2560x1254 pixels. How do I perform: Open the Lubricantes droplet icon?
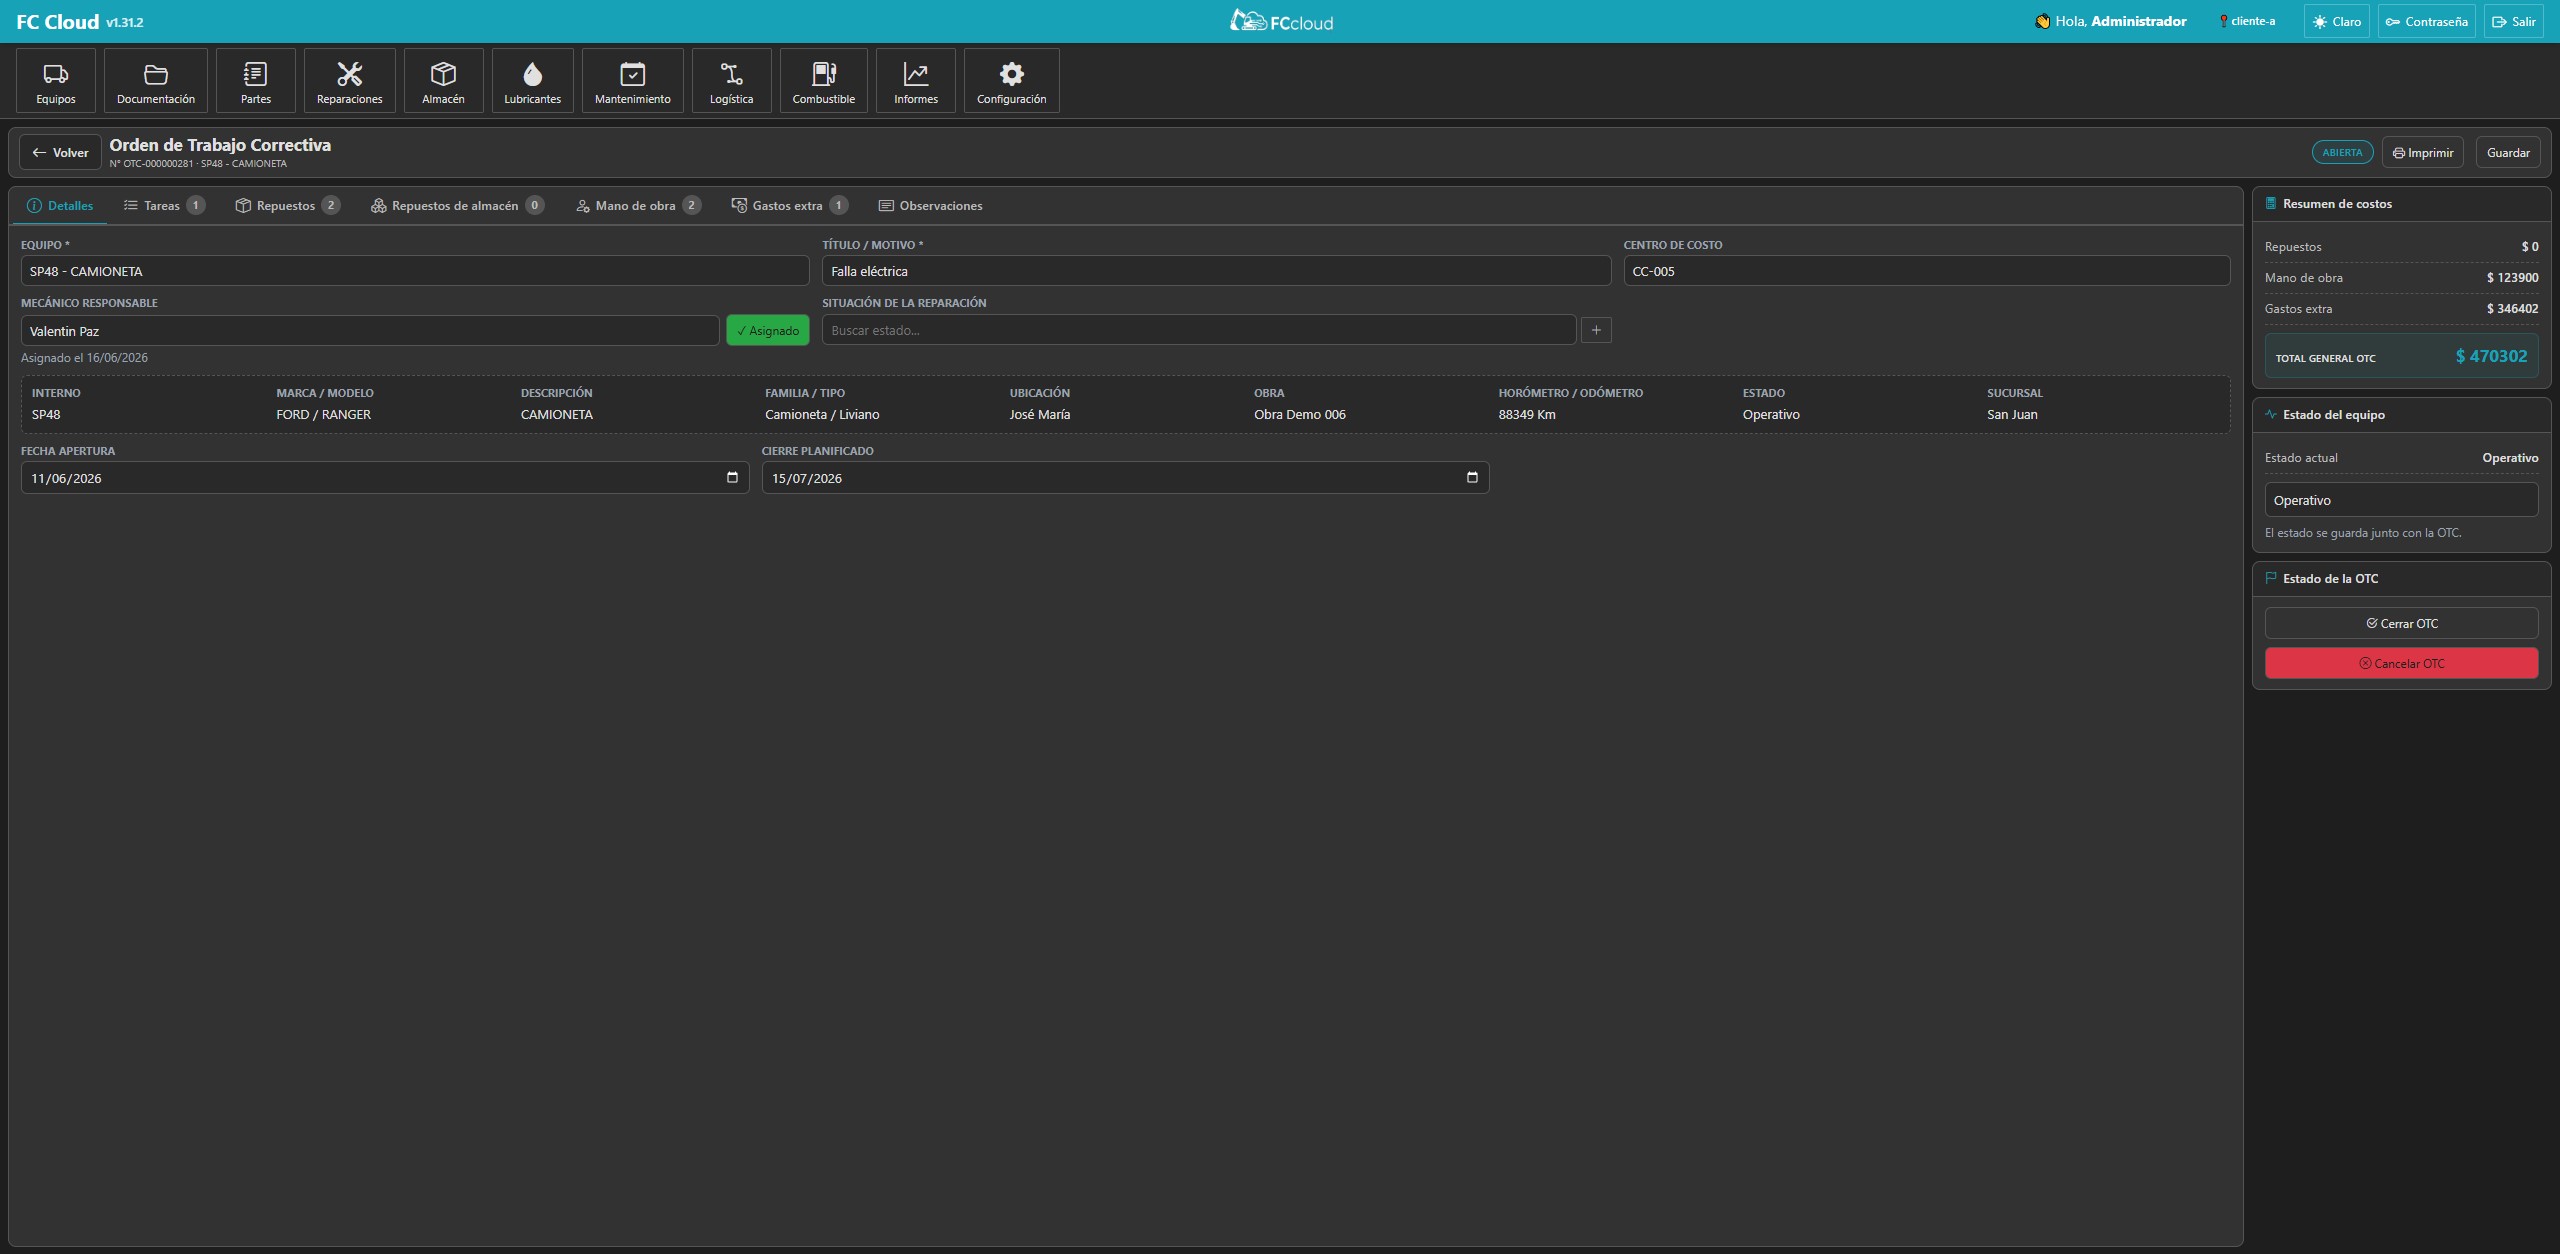click(x=532, y=80)
